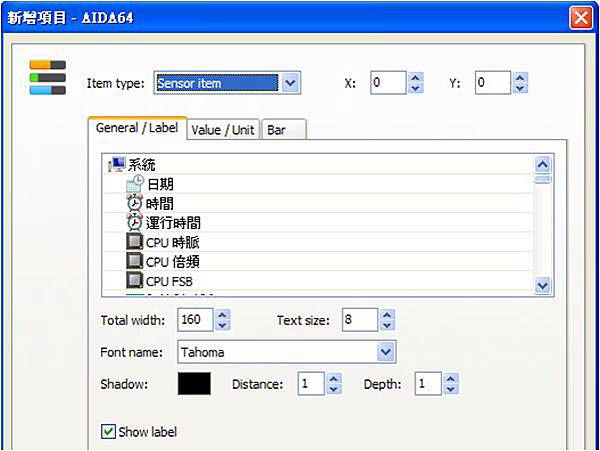Decrease the X value with down arrow

(x=416, y=88)
